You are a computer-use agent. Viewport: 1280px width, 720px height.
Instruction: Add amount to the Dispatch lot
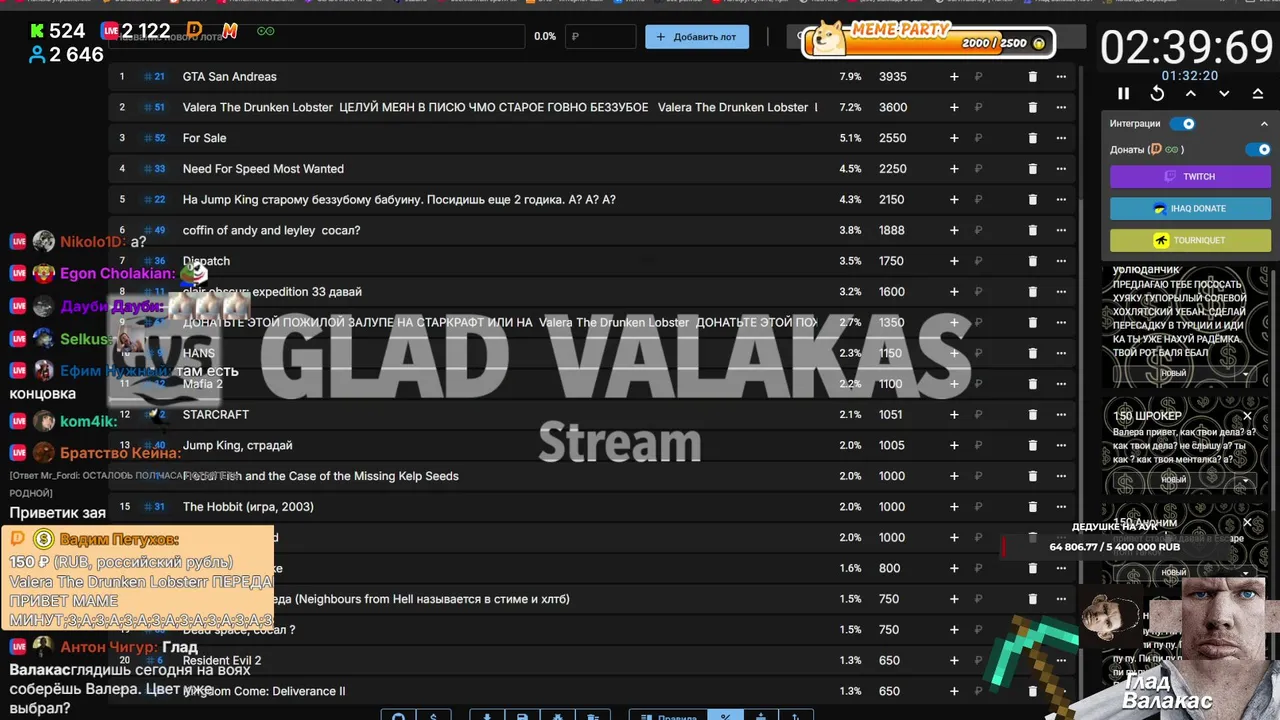tap(954, 261)
